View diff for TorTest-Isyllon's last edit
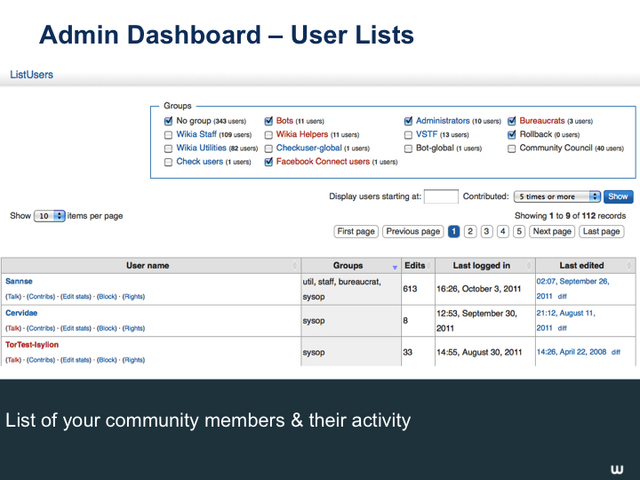The height and width of the screenshot is (480, 640). (x=616, y=352)
